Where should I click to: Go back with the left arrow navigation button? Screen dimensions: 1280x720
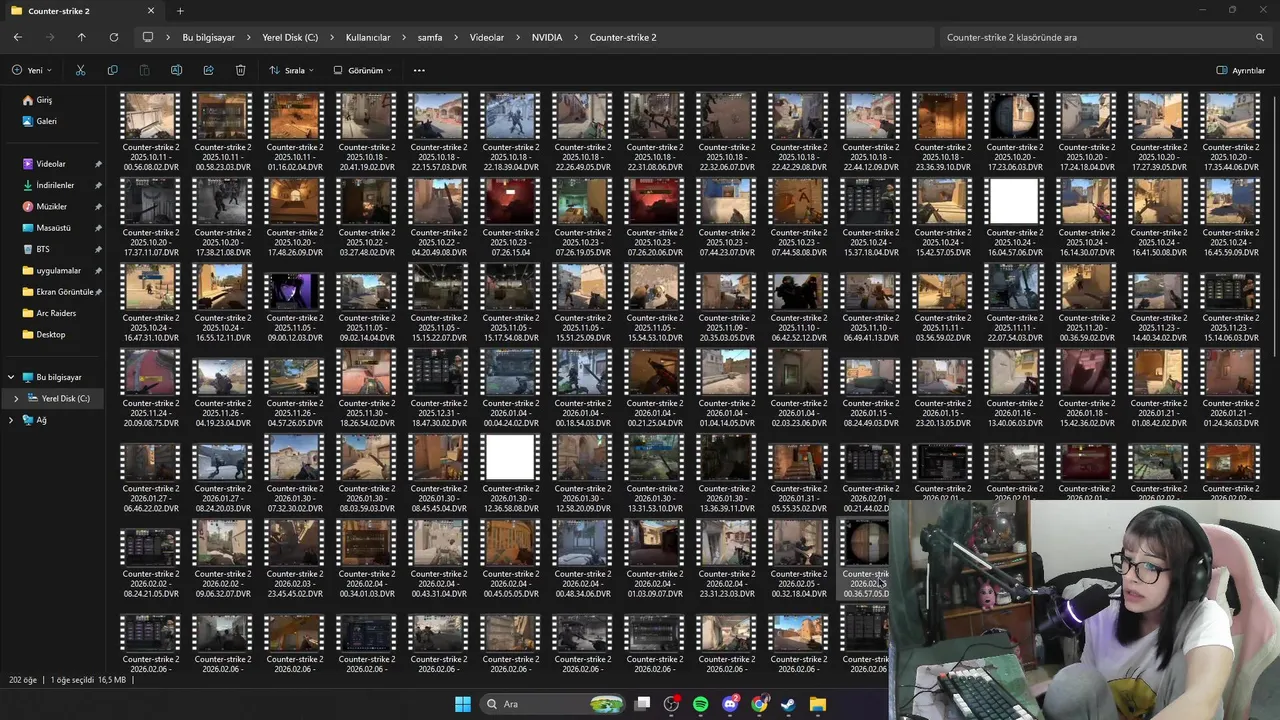coord(18,37)
